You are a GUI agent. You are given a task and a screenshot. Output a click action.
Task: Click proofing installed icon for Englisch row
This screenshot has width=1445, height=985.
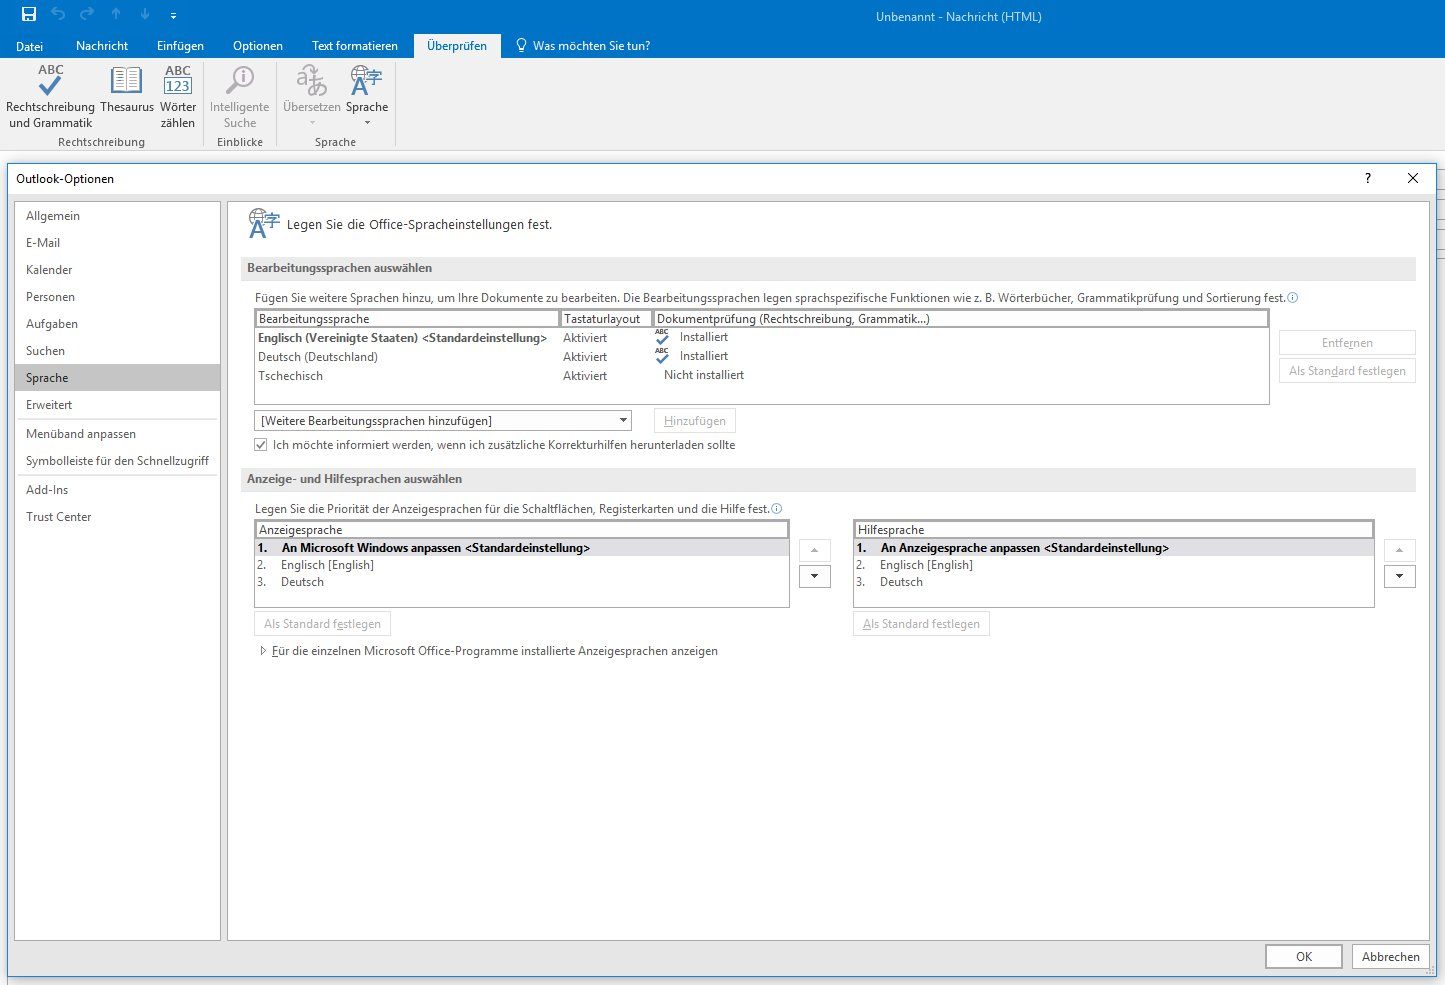click(x=662, y=337)
